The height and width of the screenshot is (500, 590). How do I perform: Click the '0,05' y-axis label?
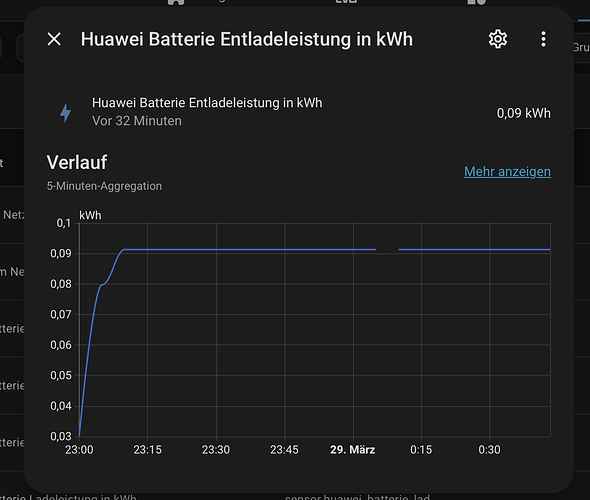point(61,375)
